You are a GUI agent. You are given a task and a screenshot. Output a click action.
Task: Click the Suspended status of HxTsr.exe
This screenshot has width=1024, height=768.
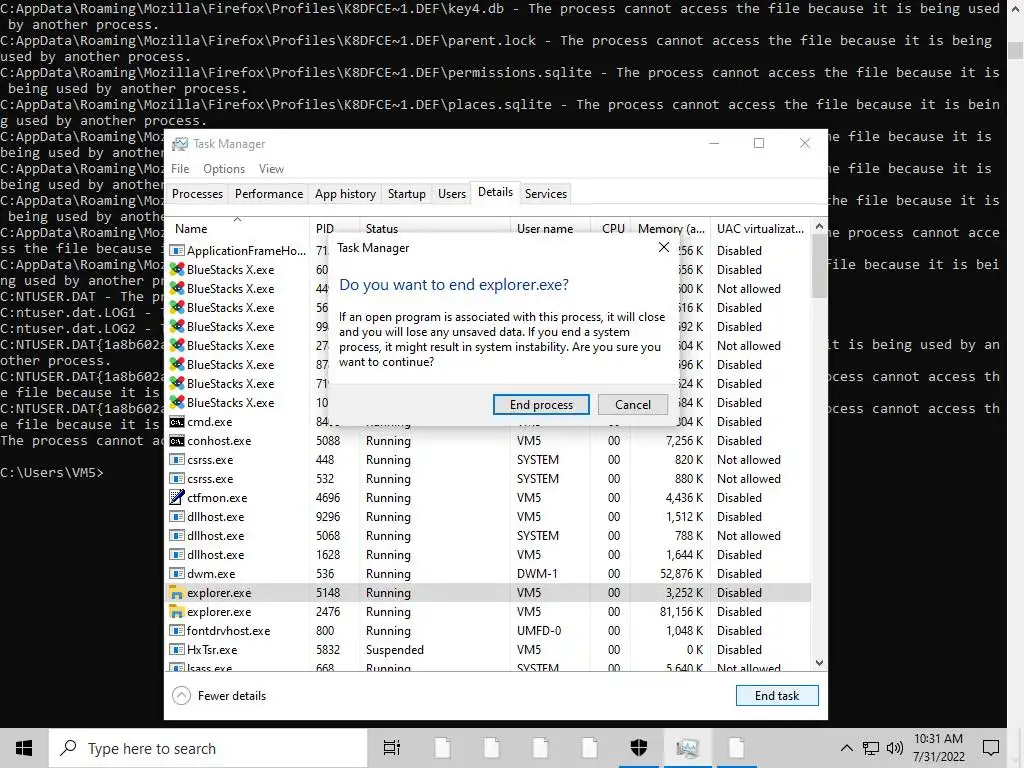coord(394,649)
